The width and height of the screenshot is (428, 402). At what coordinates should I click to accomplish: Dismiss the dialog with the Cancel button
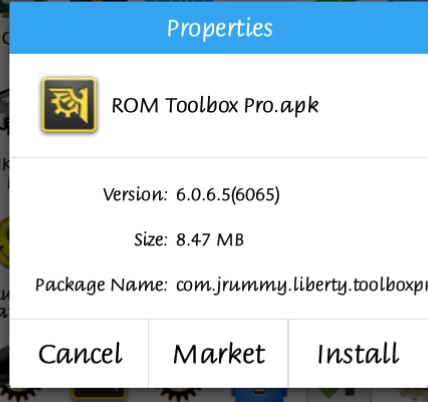[80, 354]
